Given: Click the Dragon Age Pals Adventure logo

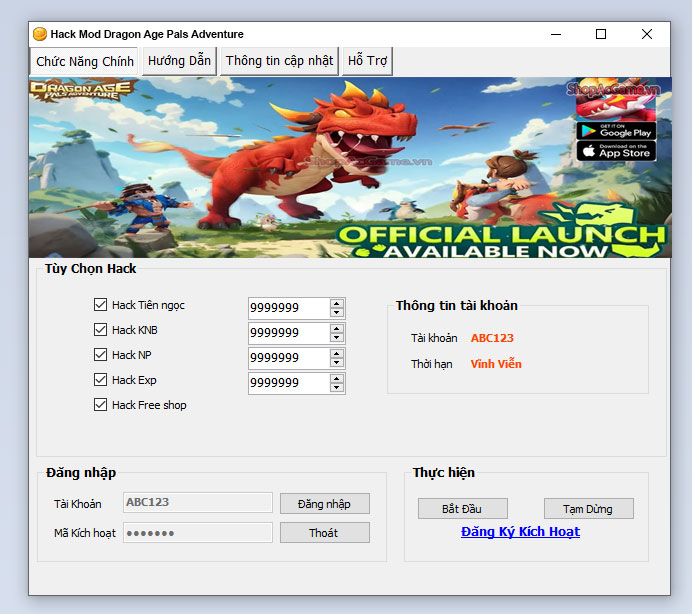Looking at the screenshot, I should coord(82,90).
